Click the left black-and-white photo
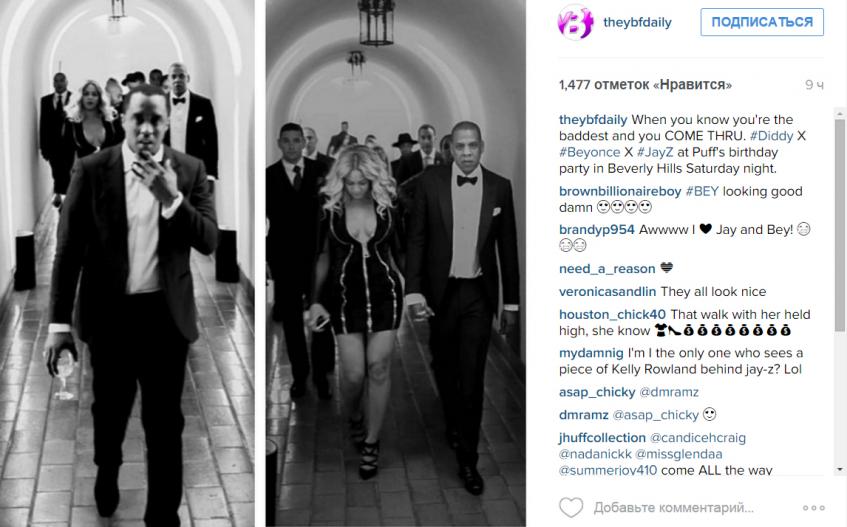This screenshot has height=527, width=847. [x=127, y=264]
